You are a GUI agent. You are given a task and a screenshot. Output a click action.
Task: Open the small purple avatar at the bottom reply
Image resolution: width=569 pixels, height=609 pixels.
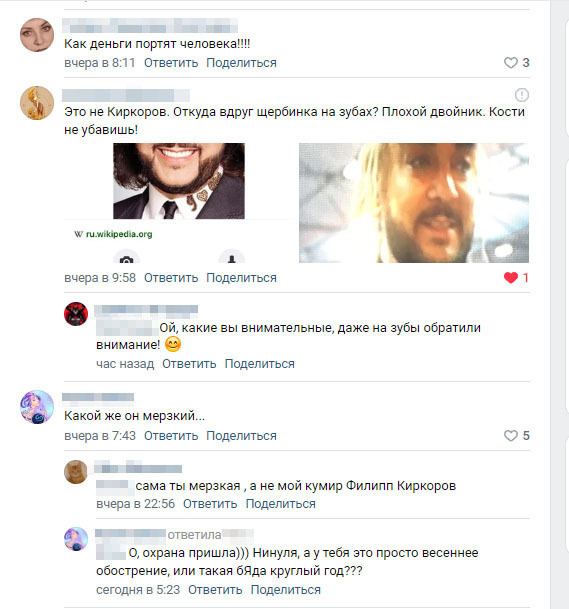(76, 539)
